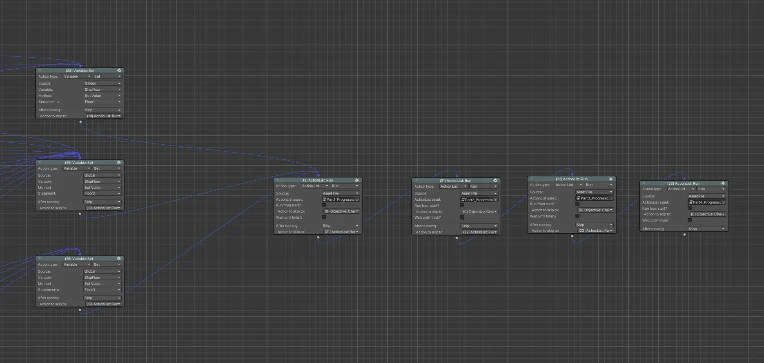The width and height of the screenshot is (764, 363).
Task: Open Method dropdown on top Variable: Set node
Action: 103,96
